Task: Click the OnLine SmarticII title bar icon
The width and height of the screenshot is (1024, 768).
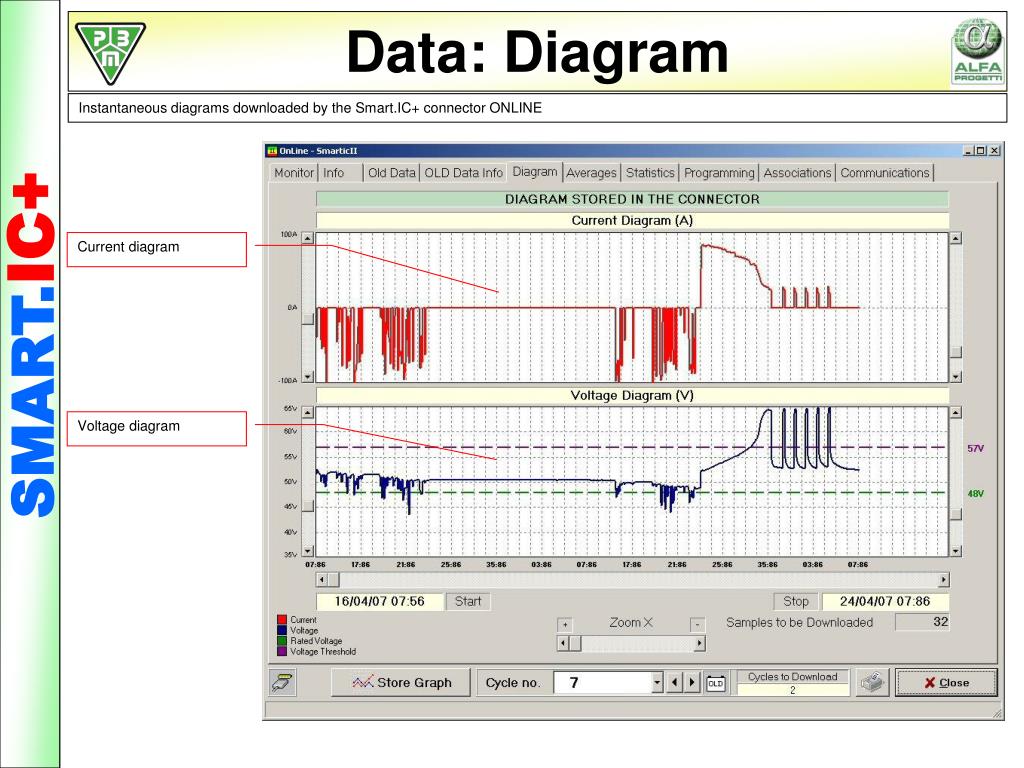Action: (x=272, y=151)
